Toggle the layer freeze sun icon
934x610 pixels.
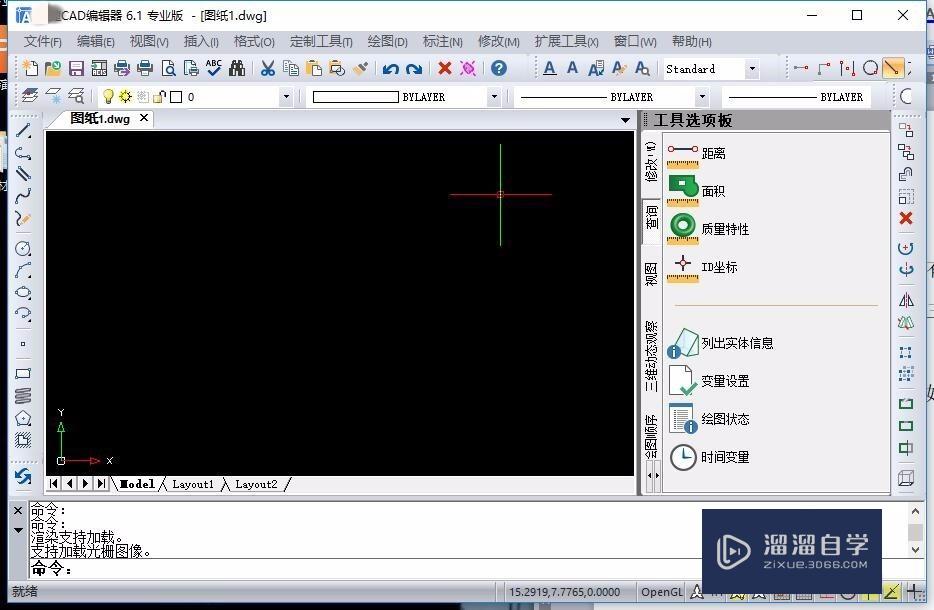(x=124, y=96)
